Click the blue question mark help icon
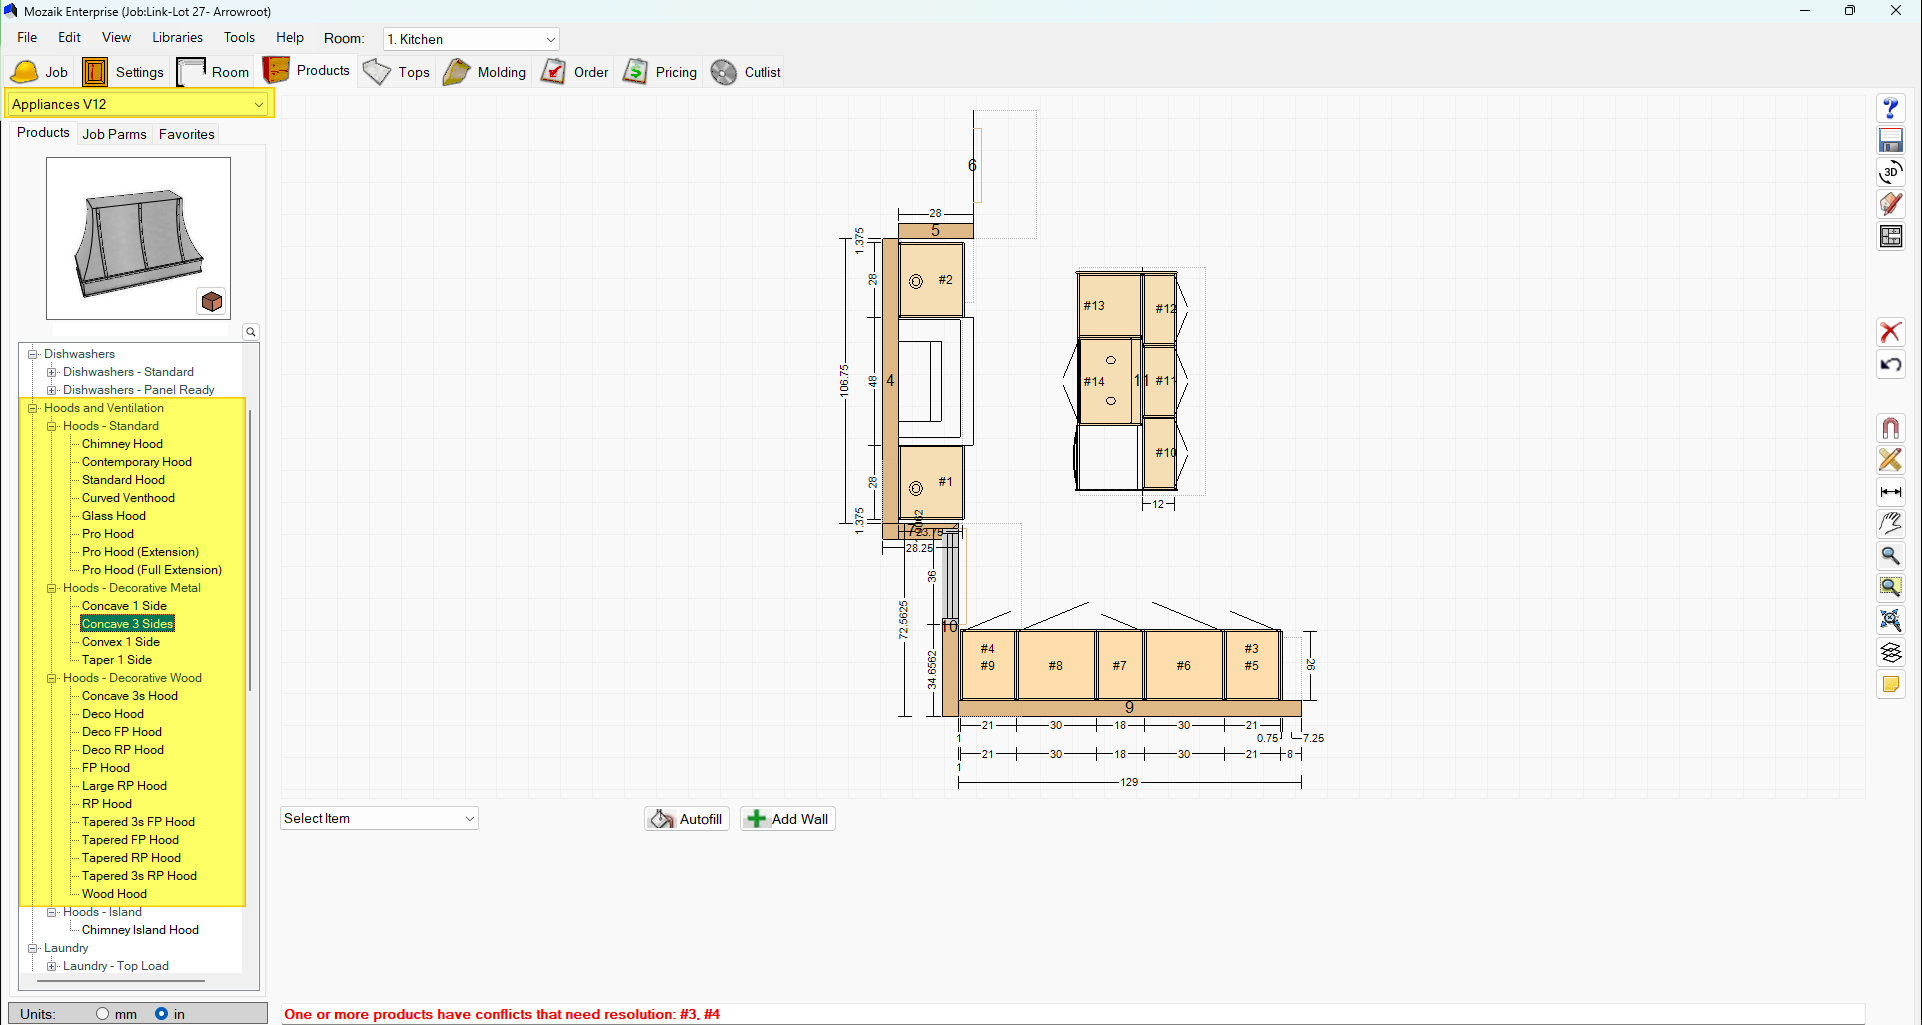 pyautogui.click(x=1890, y=108)
